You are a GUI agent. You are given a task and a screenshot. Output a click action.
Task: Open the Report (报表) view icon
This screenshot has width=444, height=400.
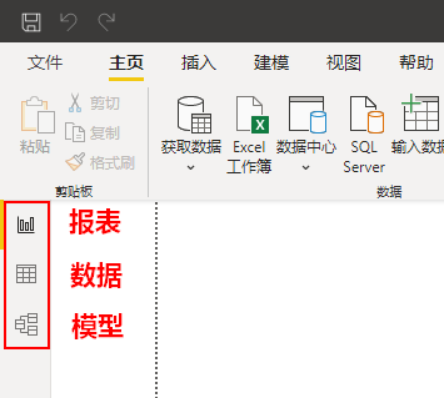point(26,224)
